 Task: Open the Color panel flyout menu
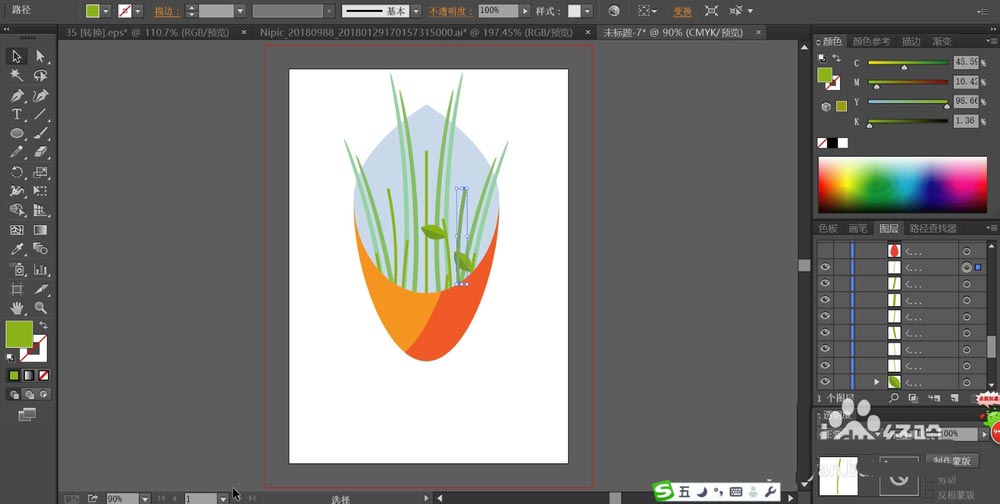[991, 41]
